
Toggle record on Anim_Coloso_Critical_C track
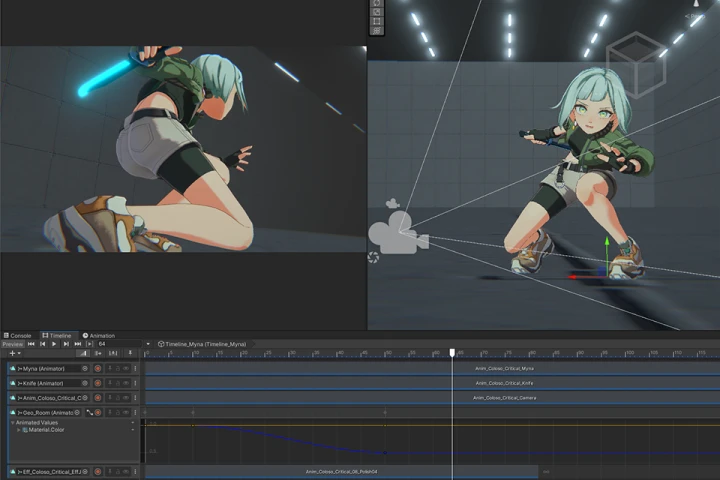tap(98, 398)
